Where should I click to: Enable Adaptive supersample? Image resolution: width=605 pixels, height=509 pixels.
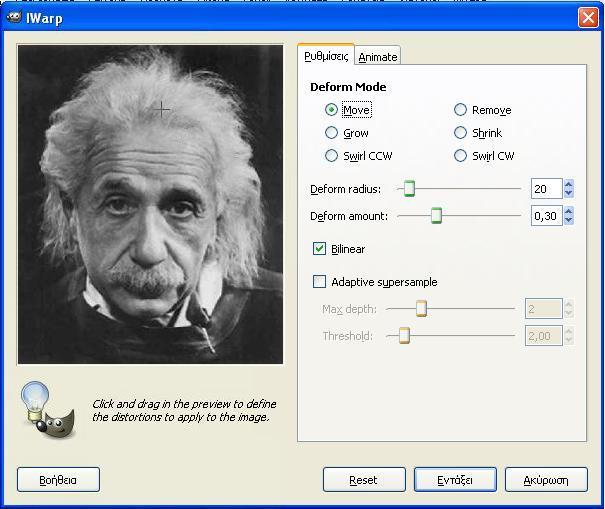[319, 282]
